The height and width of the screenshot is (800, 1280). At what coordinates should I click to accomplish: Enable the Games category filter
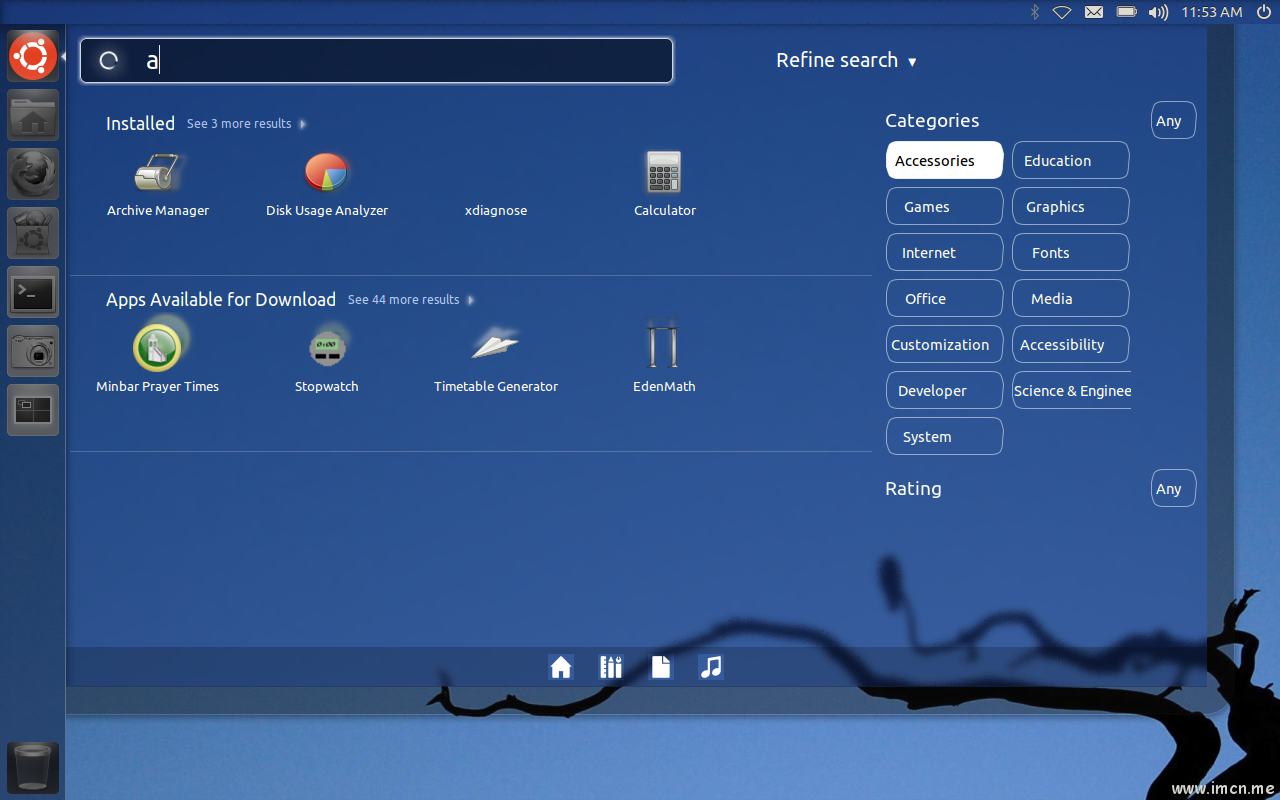click(944, 207)
